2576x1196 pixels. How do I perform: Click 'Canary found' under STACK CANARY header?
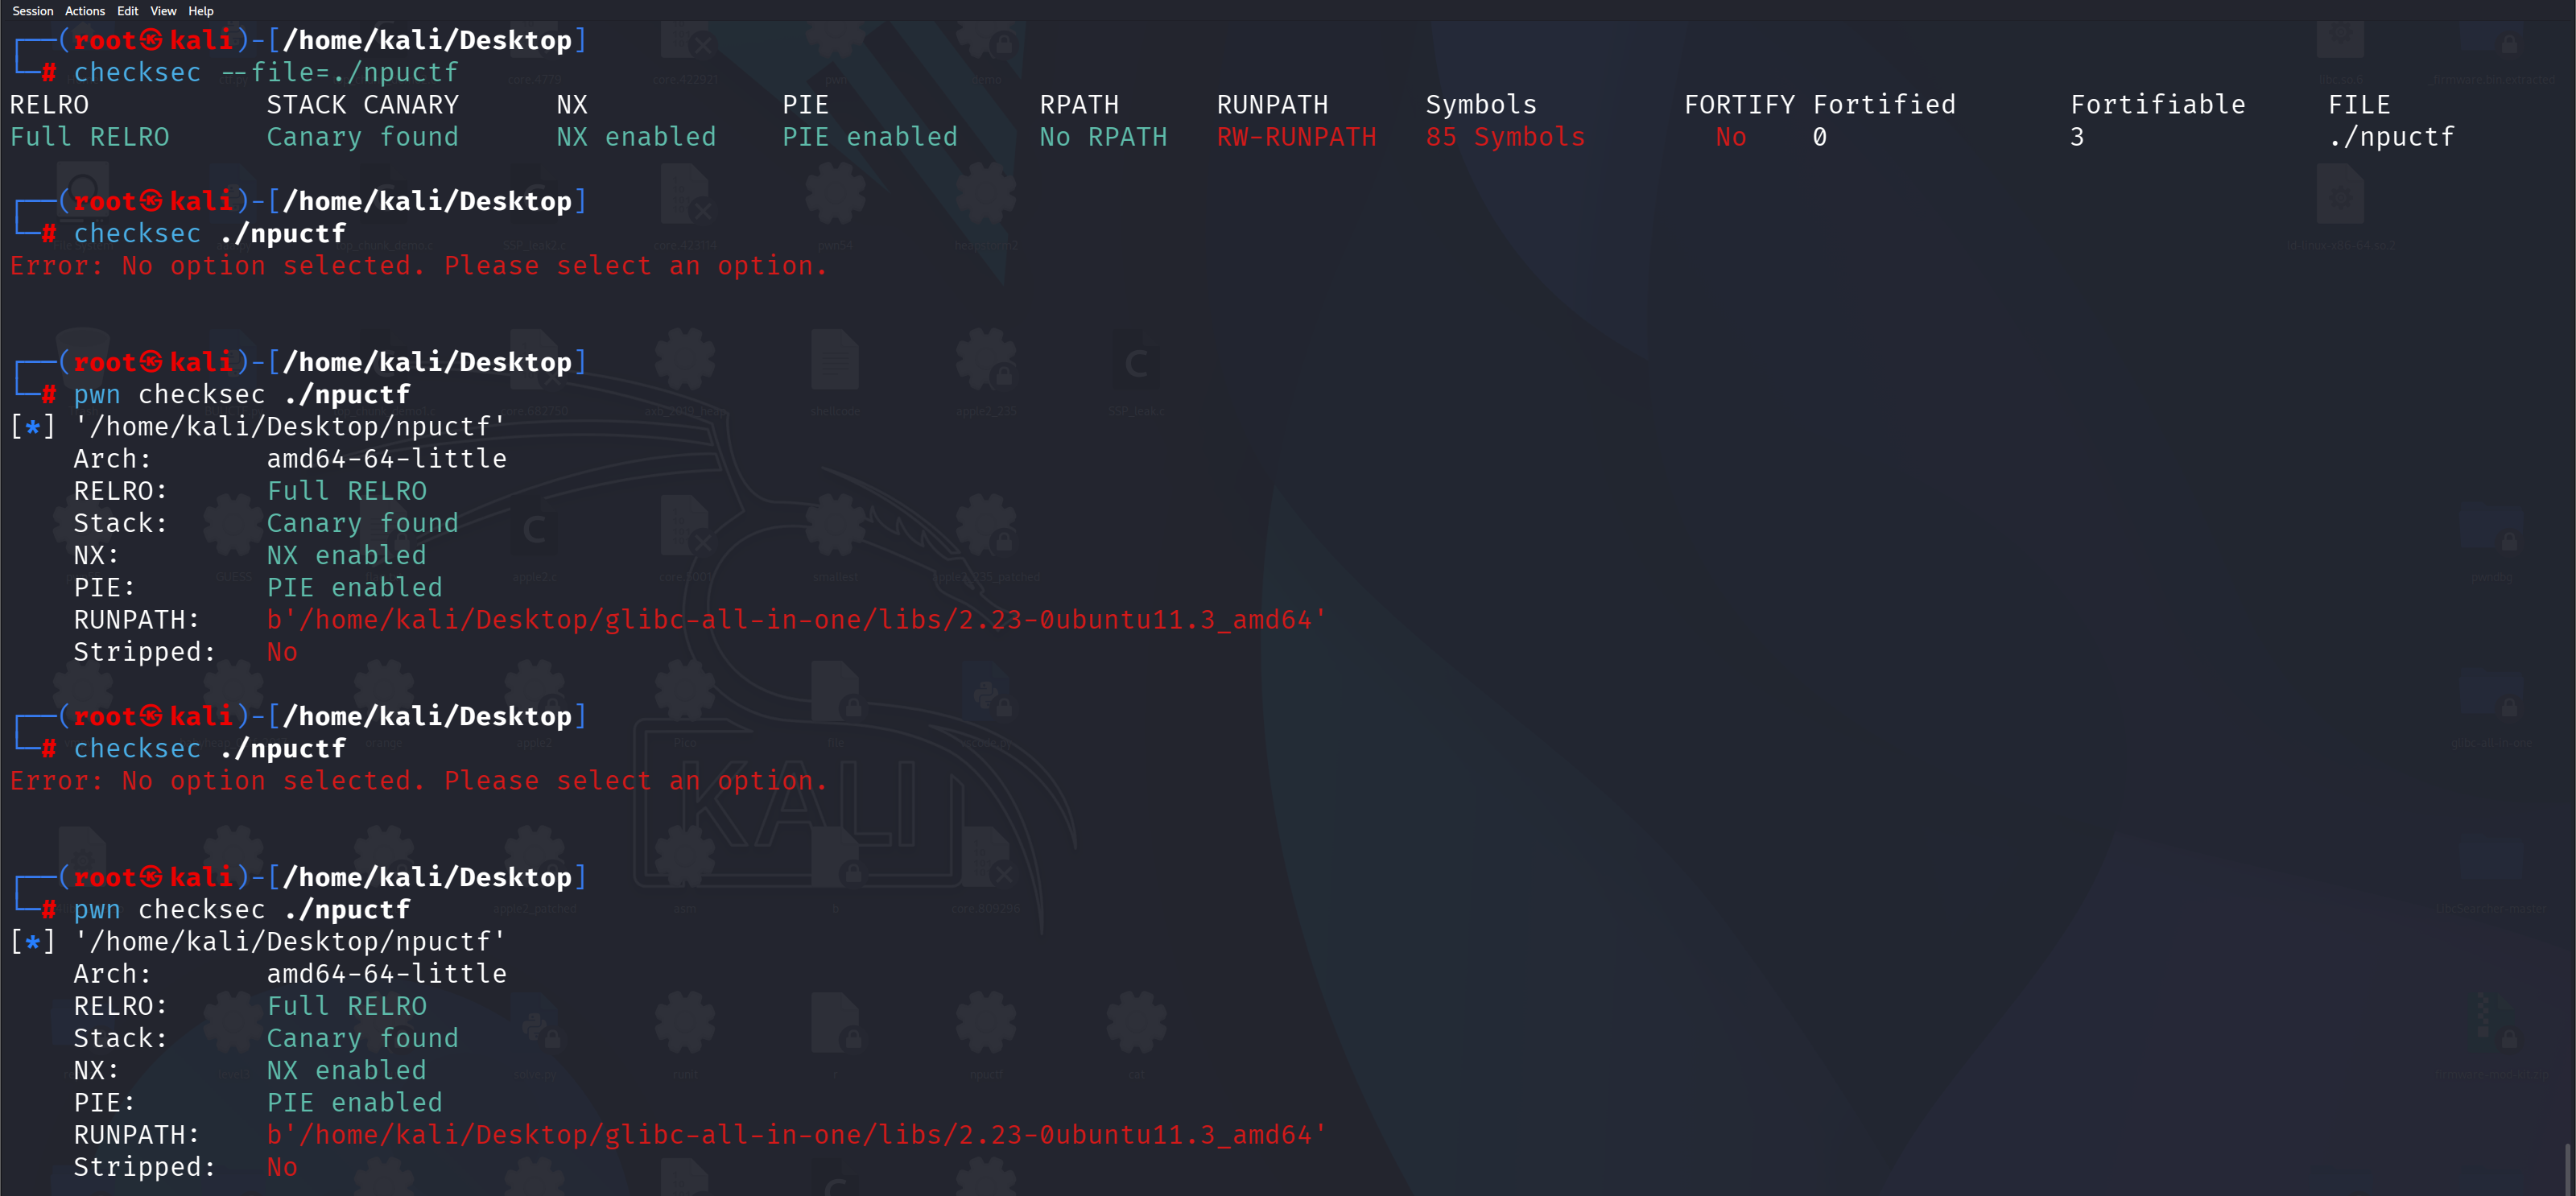coord(362,137)
